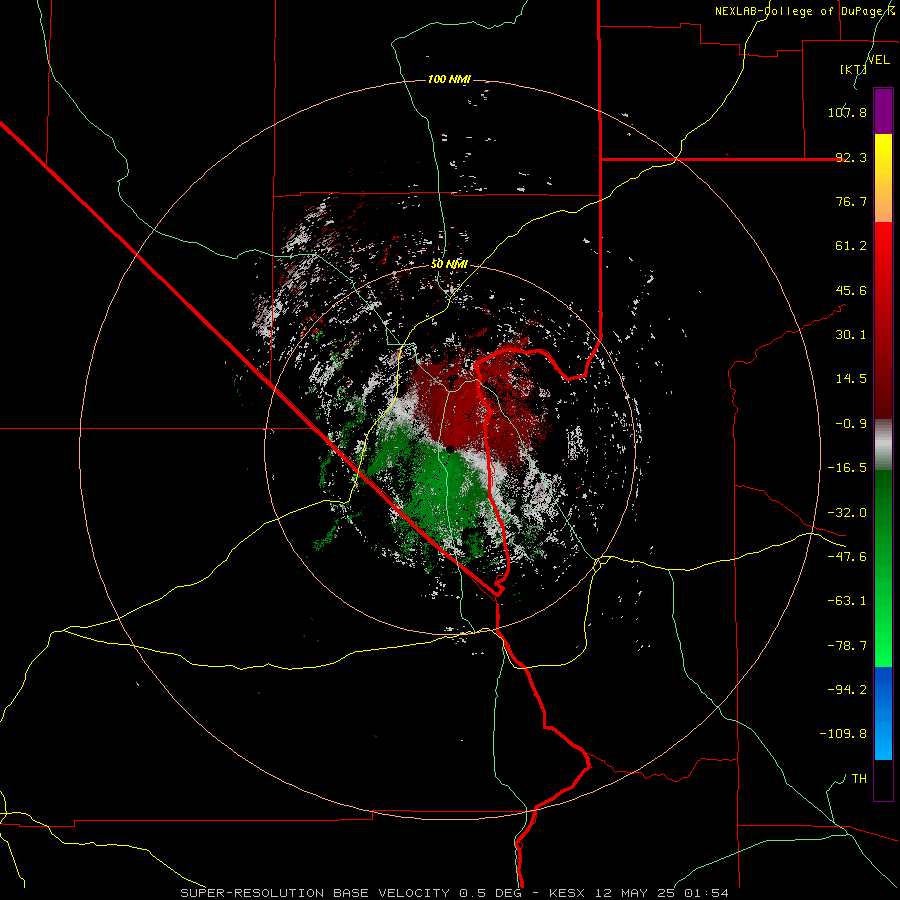900x900 pixels.
Task: Click the 92.3 velocity scale value
Action: point(851,157)
